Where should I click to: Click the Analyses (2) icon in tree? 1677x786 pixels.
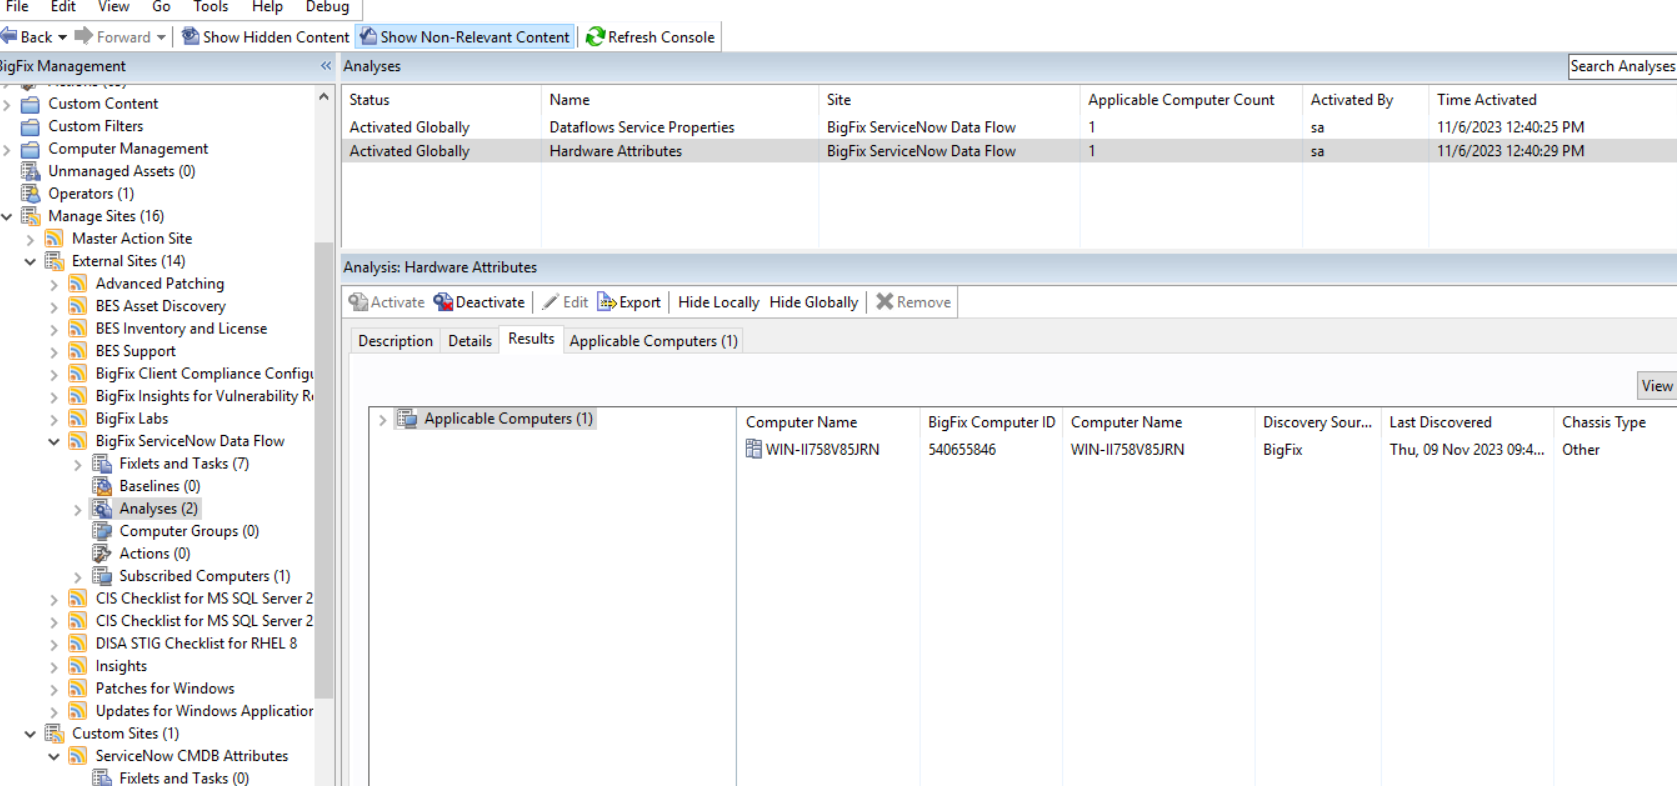(x=102, y=509)
